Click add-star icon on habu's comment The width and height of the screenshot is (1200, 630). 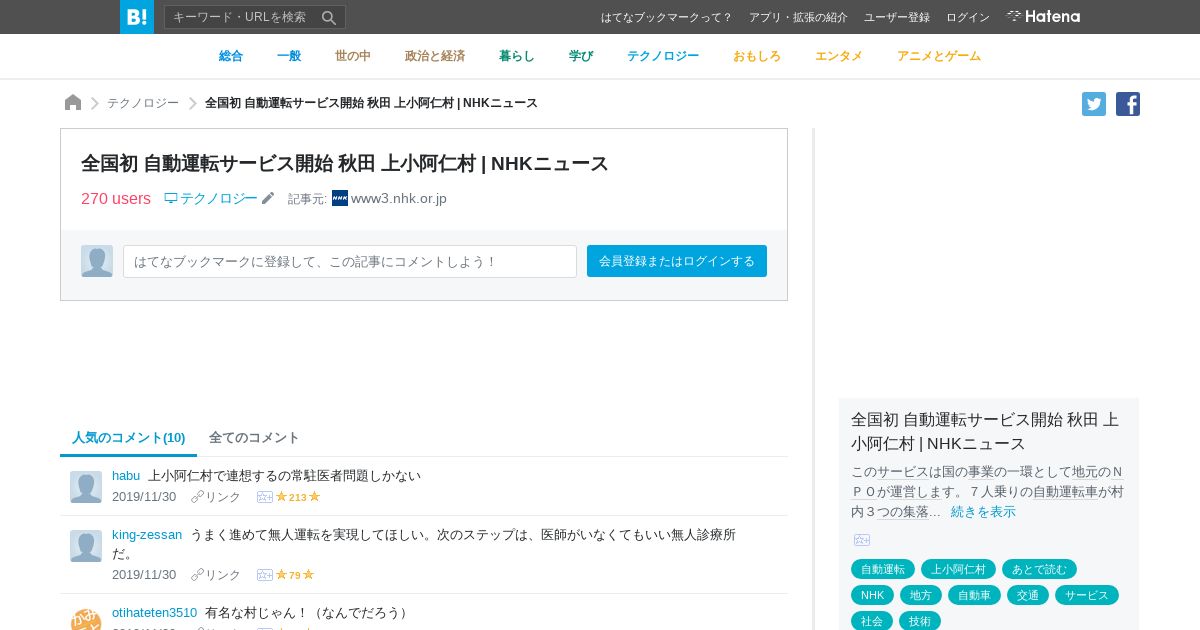click(265, 497)
